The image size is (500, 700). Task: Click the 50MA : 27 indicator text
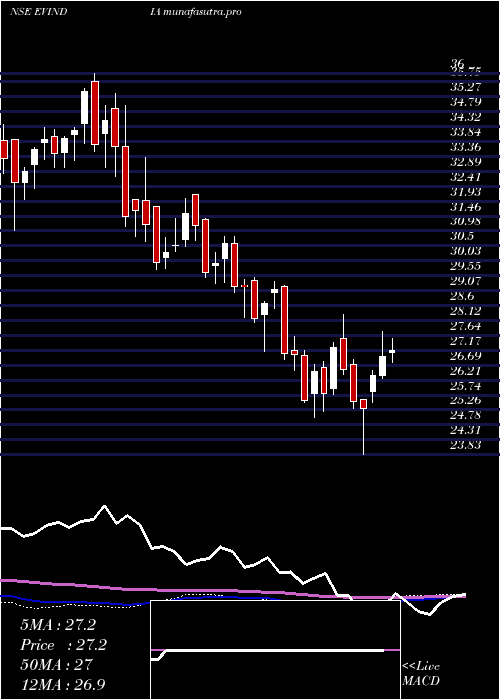point(56,665)
